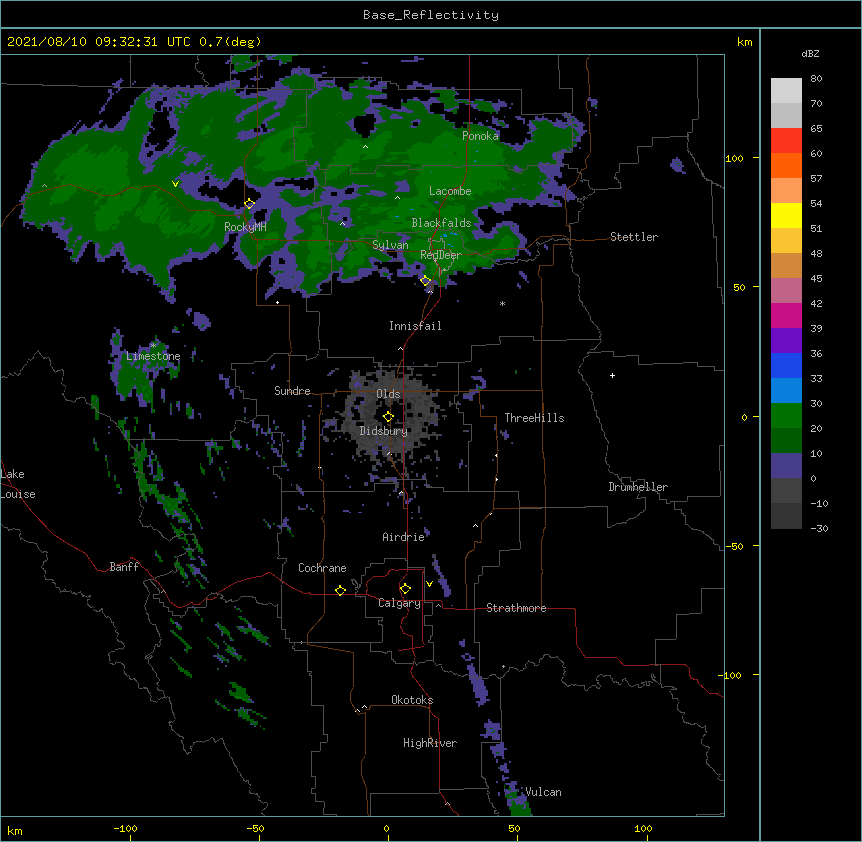Click radar site diamond marker below Olds

coord(388,417)
